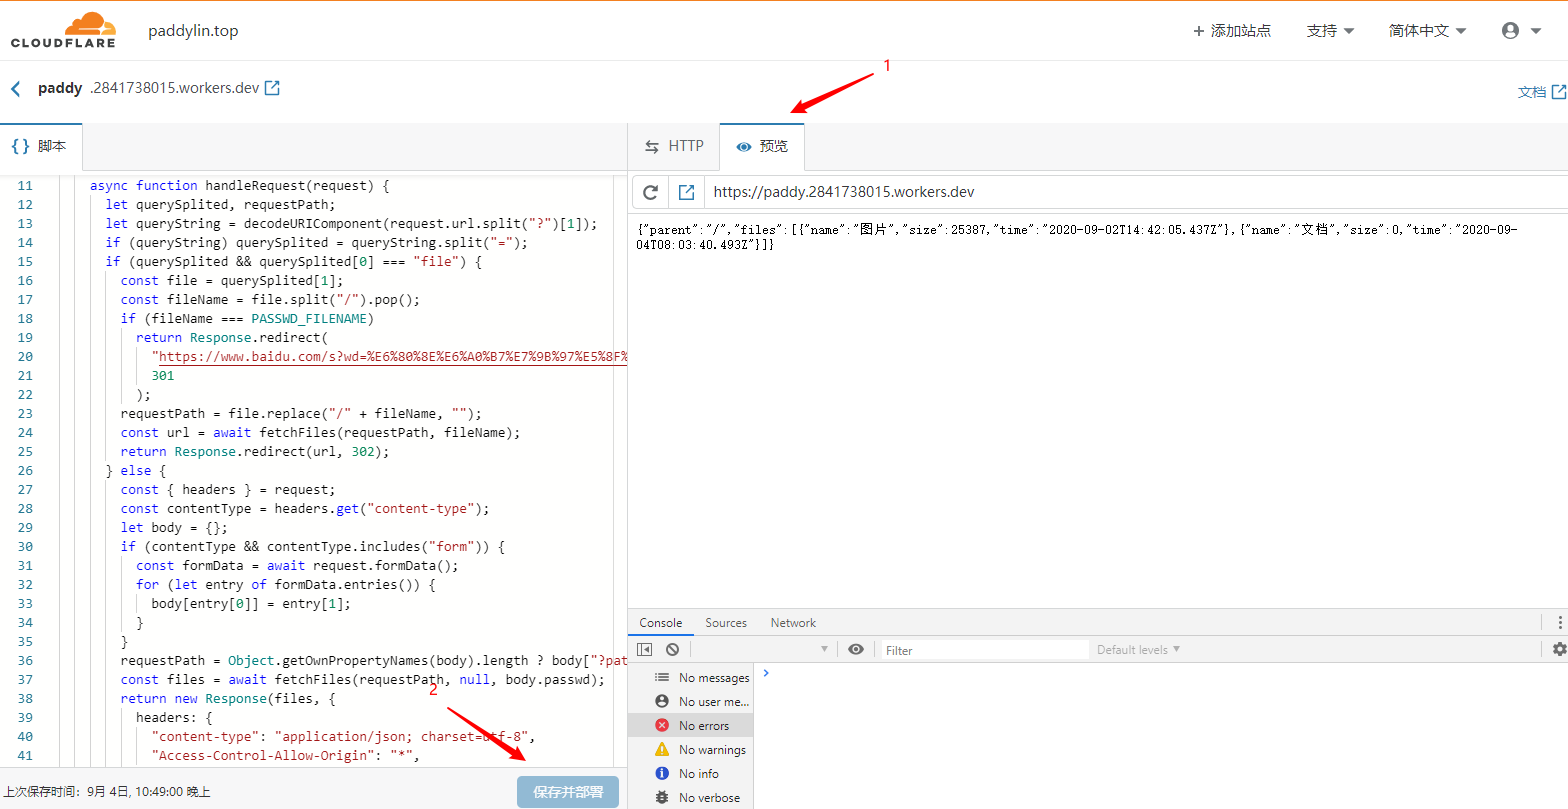
Task: Switch to the HTTP tab
Action: point(674,146)
